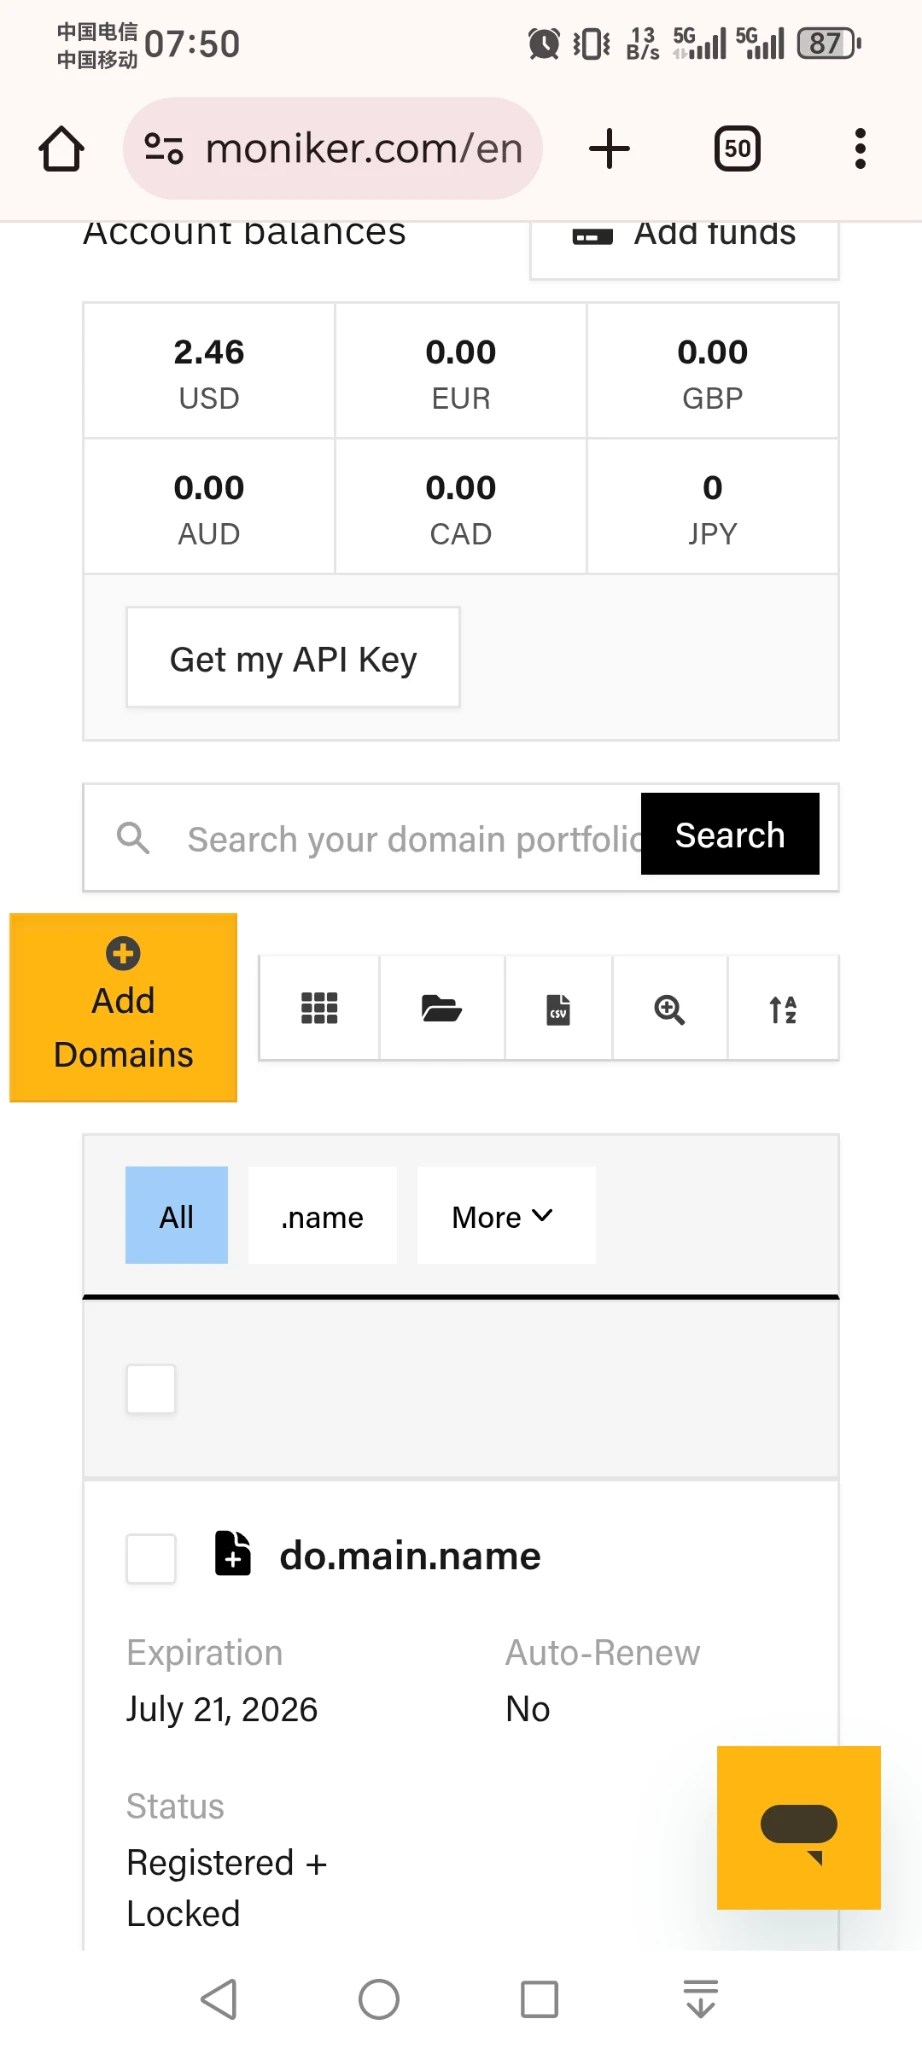Viewport: 922px width, 2048px height.
Task: Export domains with the CSV icon
Action: click(x=558, y=1009)
